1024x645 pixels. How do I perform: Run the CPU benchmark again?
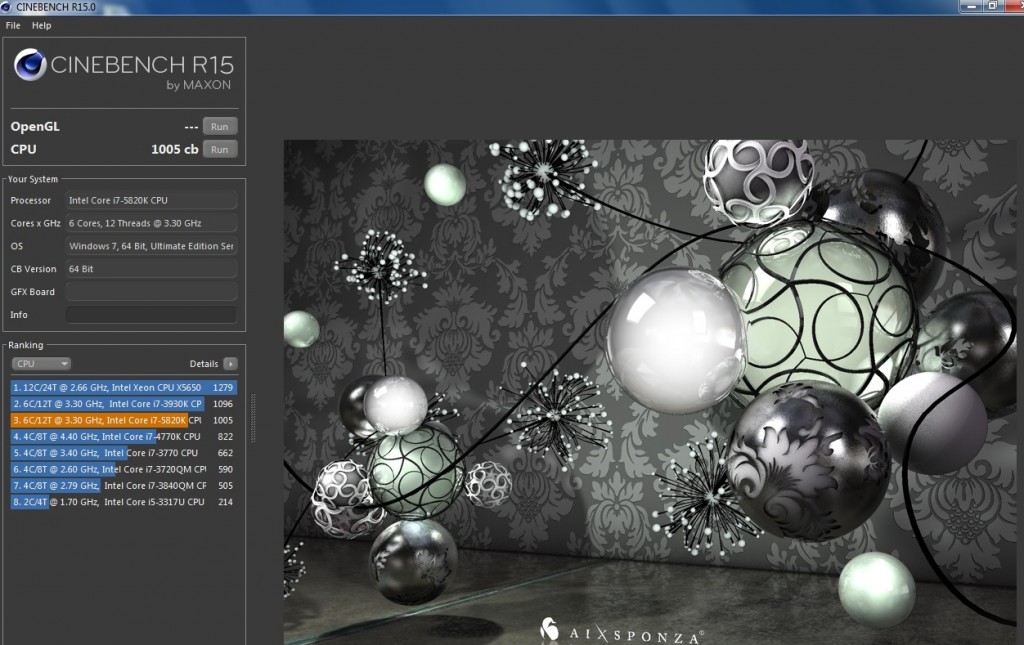tap(219, 148)
